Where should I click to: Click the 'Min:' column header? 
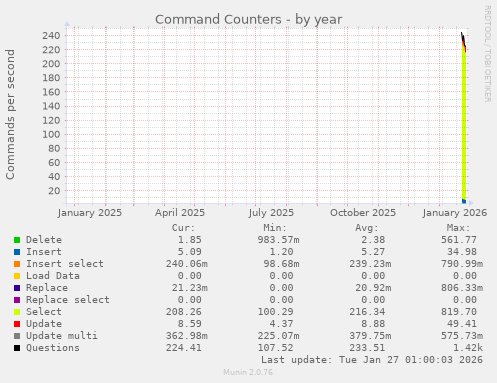click(x=275, y=228)
